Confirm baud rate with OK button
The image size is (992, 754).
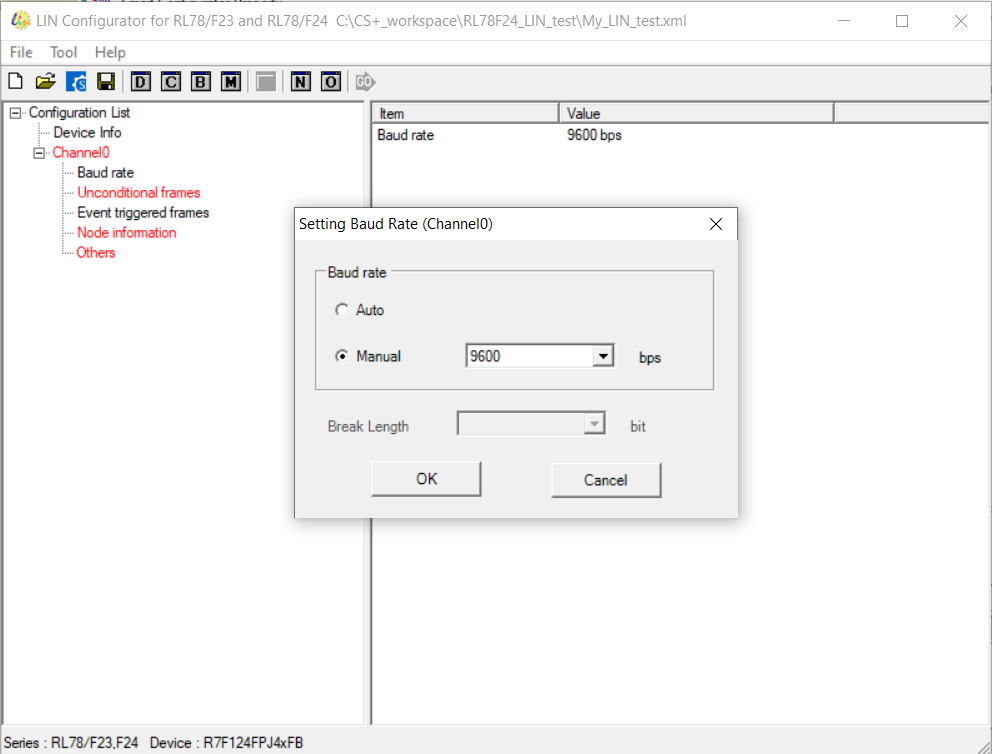click(x=426, y=479)
